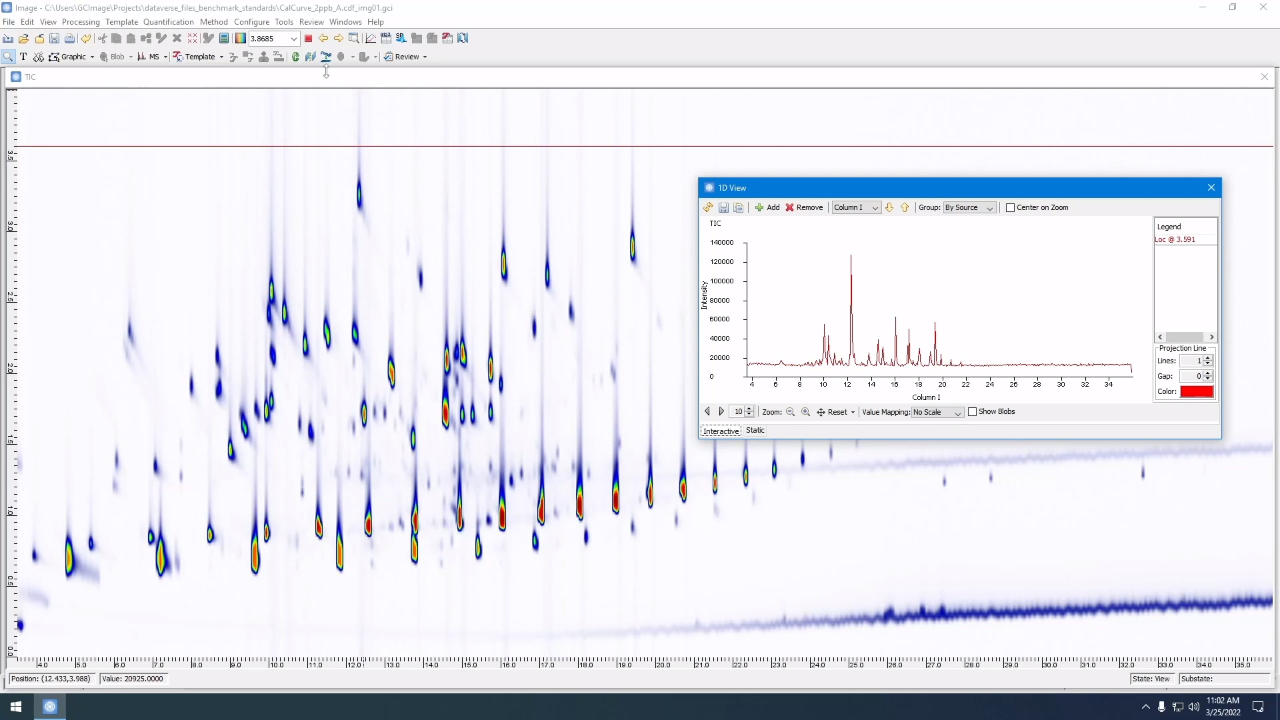Zoom out on the 1D View plot
Image resolution: width=1280 pixels, height=720 pixels.
point(790,412)
